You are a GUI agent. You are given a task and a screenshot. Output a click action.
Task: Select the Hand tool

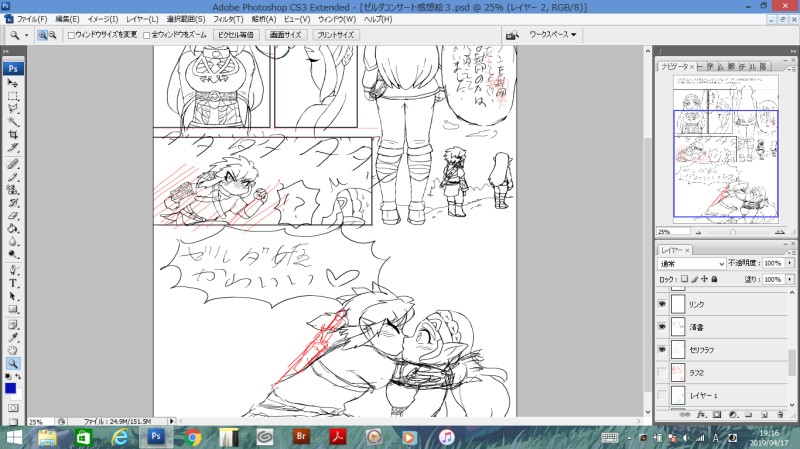[x=13, y=351]
